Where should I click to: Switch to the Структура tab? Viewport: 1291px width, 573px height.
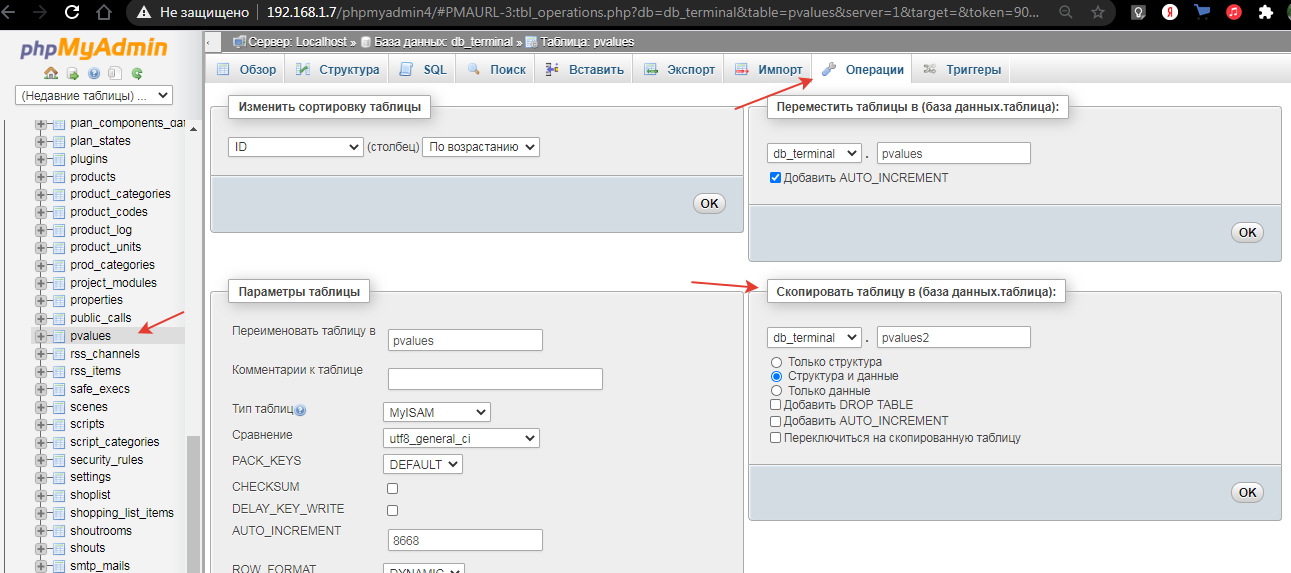(x=338, y=69)
